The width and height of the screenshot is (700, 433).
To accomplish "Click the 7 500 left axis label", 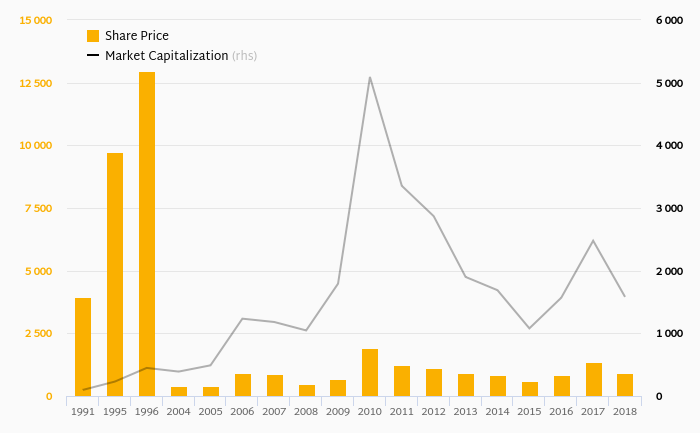I will coord(38,208).
